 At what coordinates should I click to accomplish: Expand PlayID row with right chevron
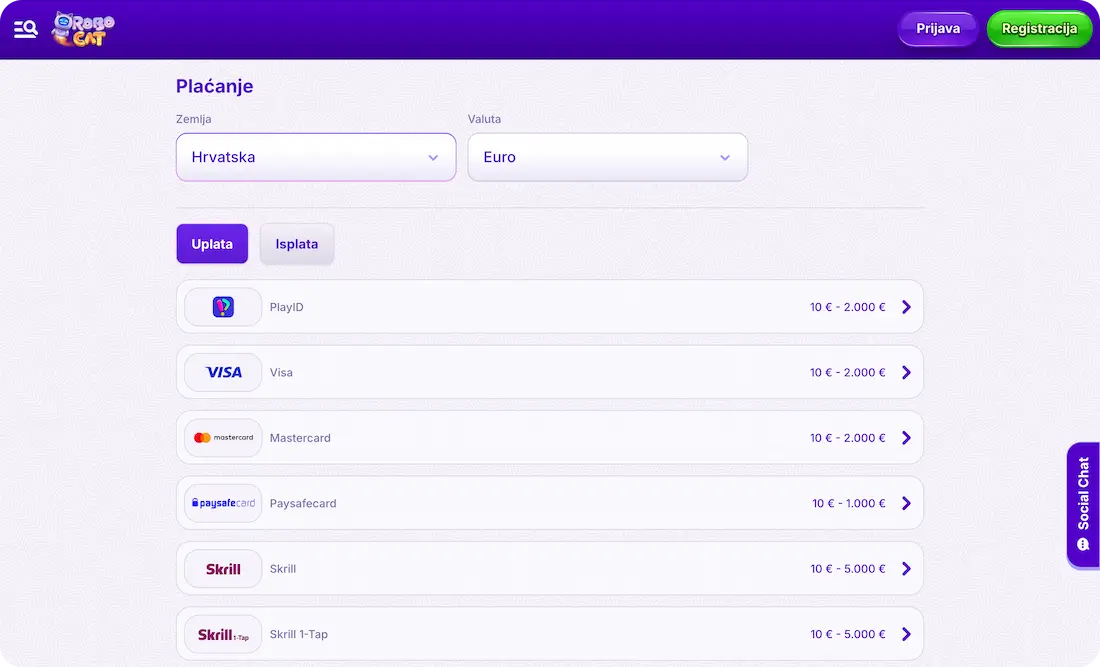pos(906,307)
